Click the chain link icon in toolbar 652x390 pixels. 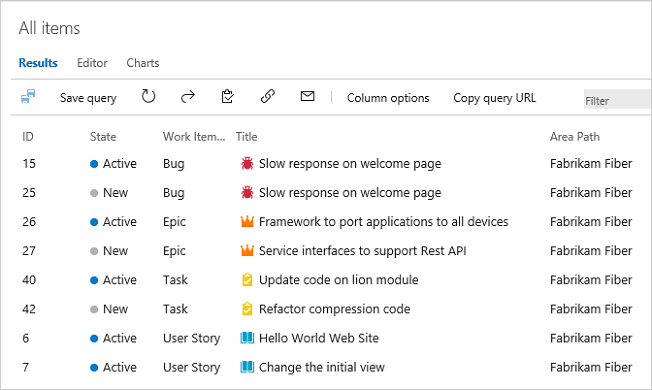[x=267, y=96]
